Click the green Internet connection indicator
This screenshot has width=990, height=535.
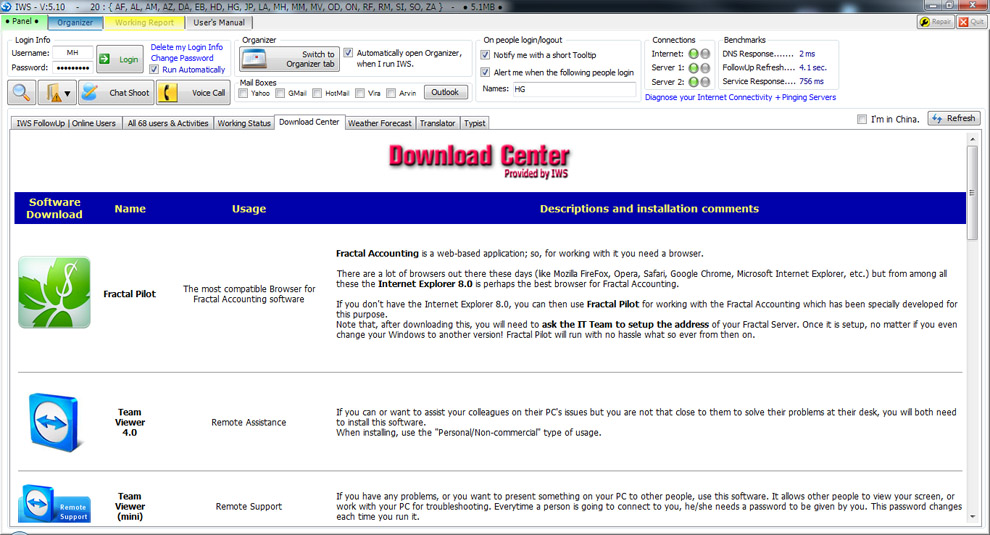693,54
